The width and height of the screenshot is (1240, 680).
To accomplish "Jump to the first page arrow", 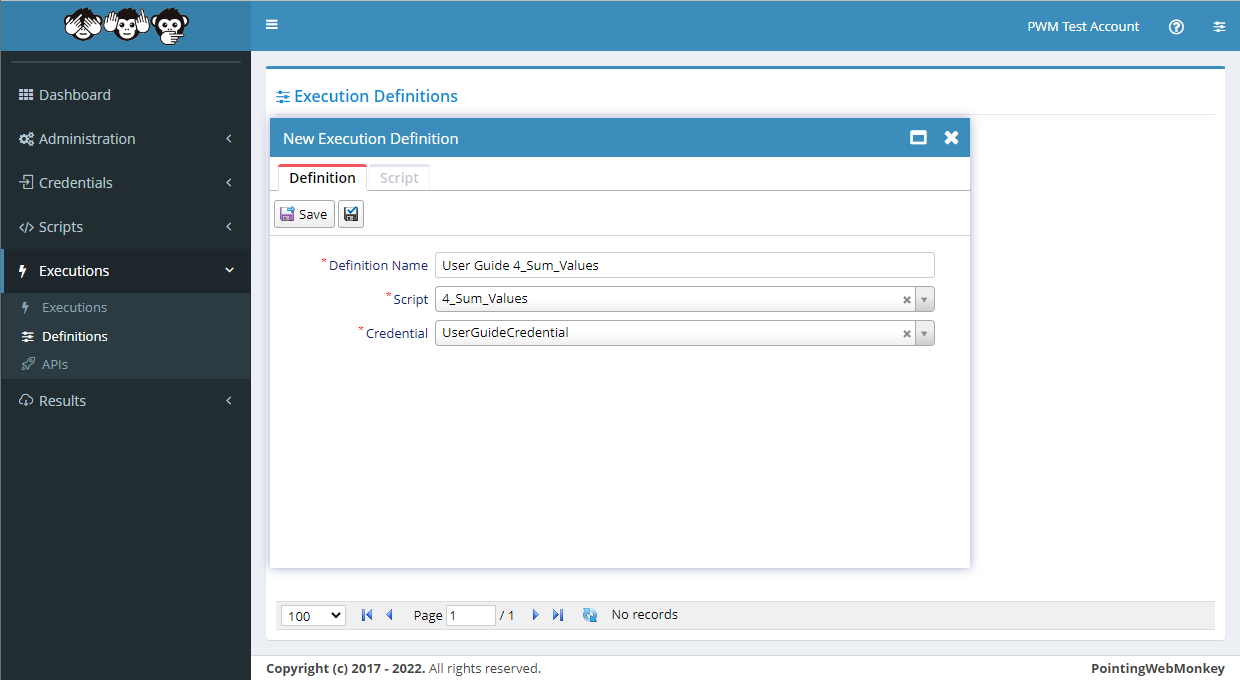I will [367, 615].
